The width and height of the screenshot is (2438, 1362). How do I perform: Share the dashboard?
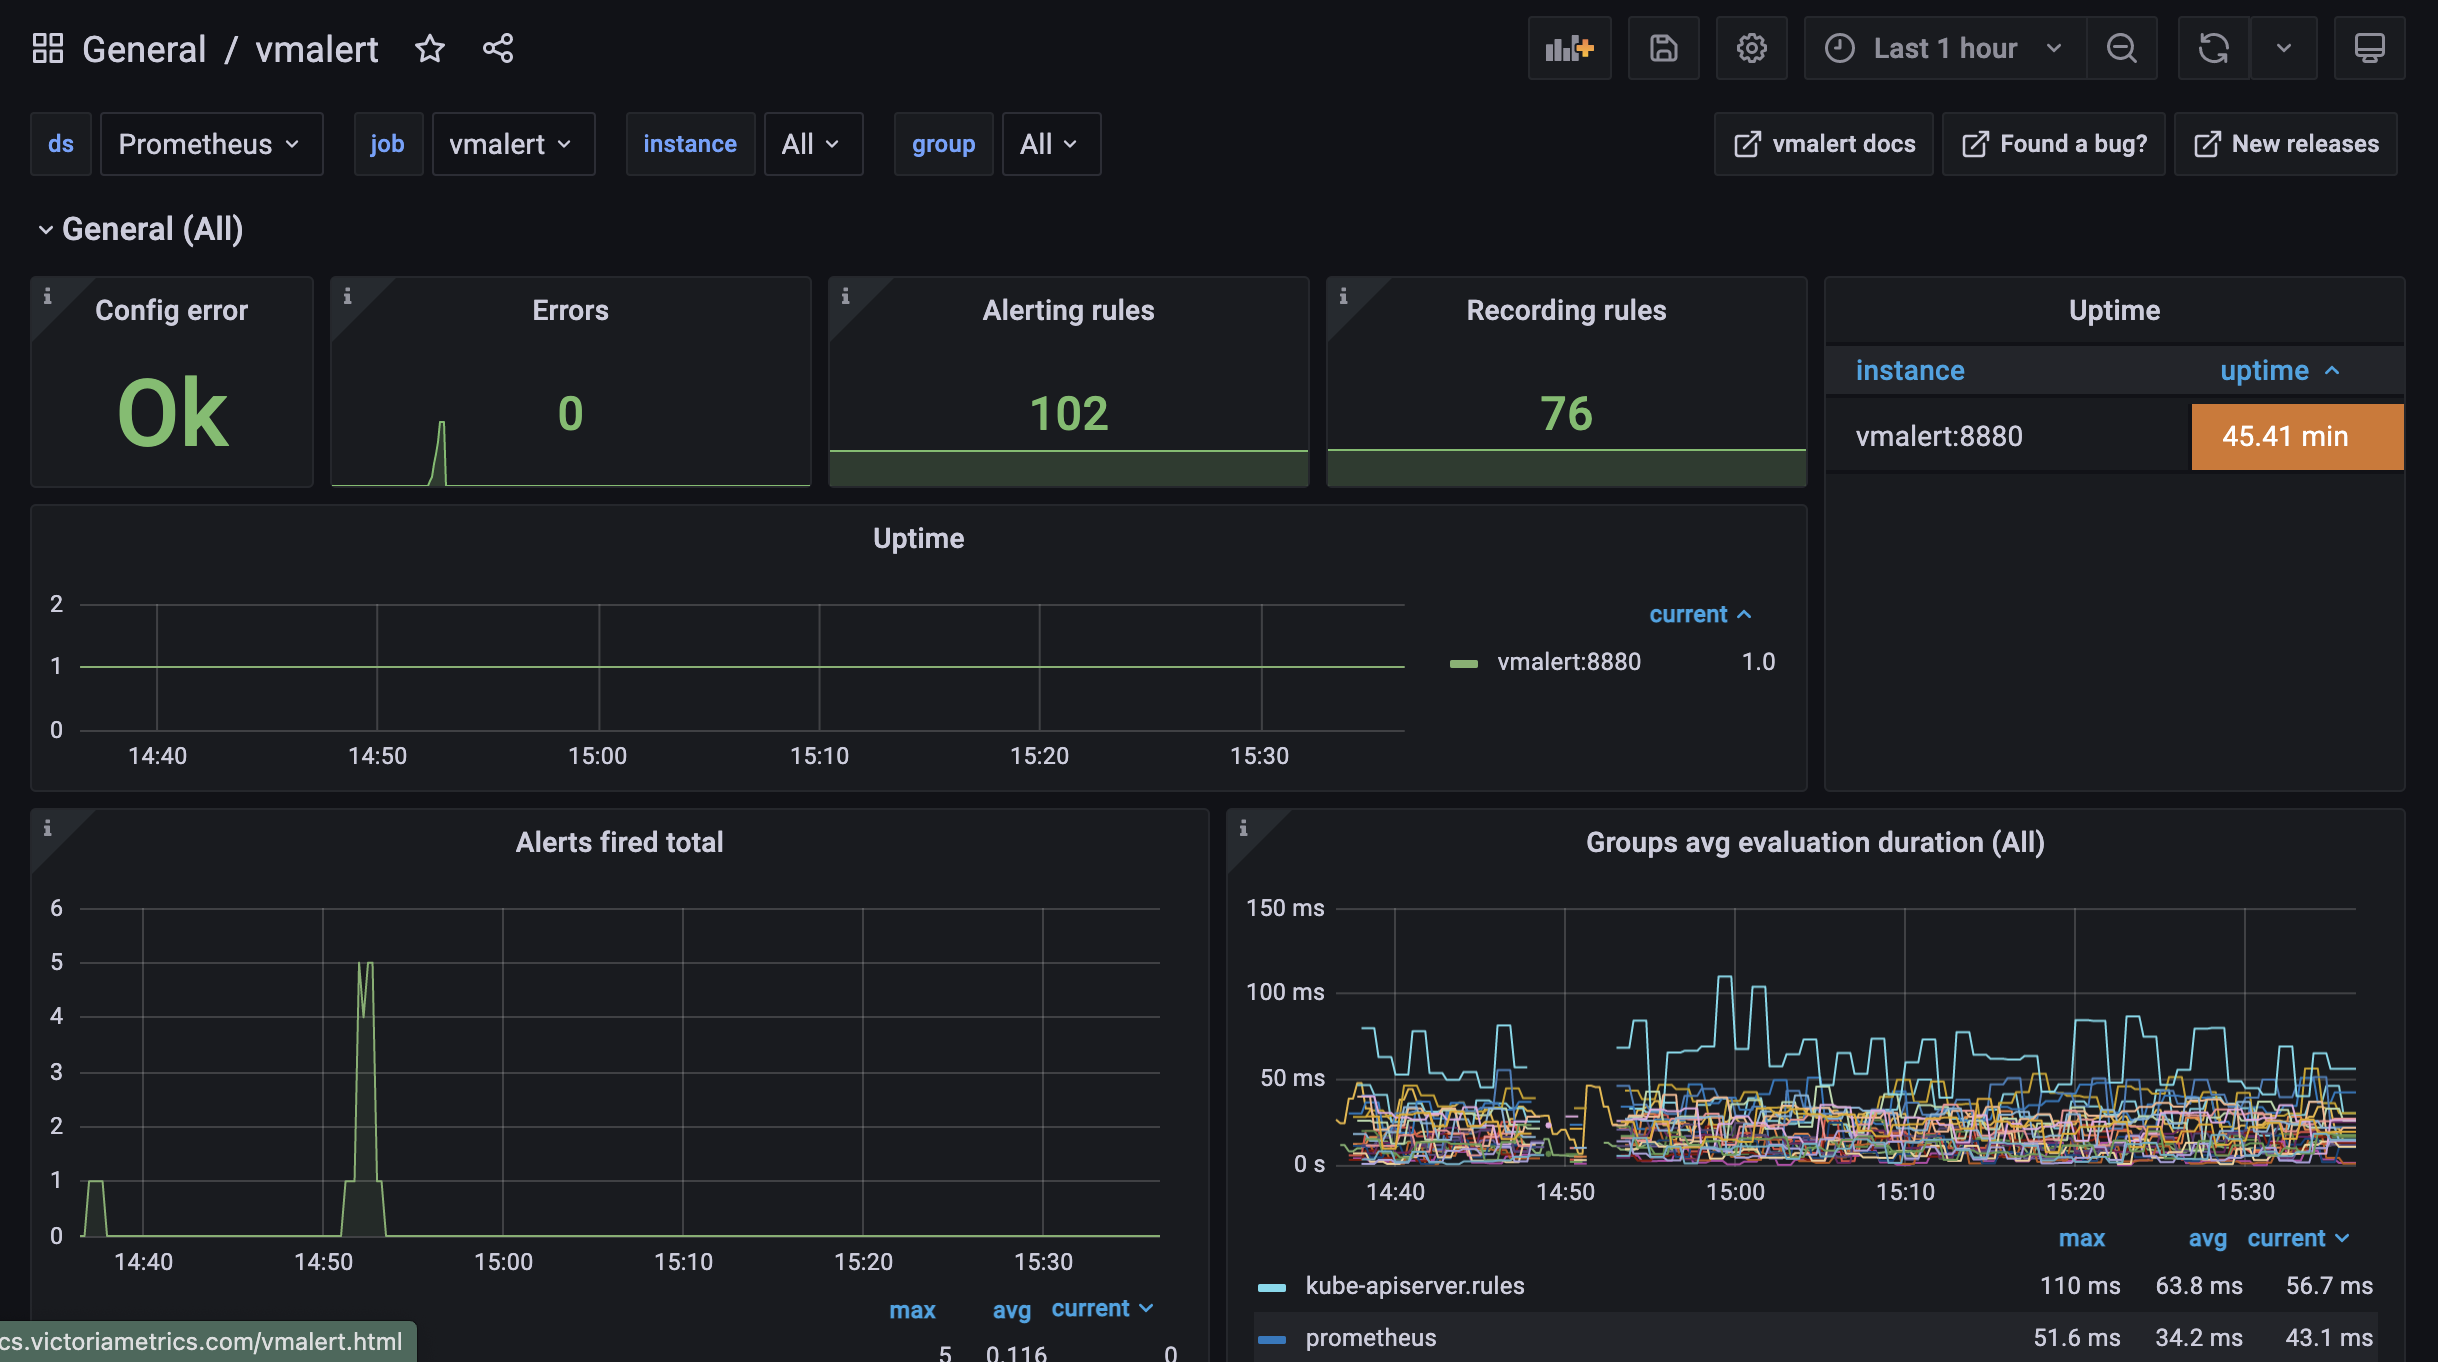point(498,48)
